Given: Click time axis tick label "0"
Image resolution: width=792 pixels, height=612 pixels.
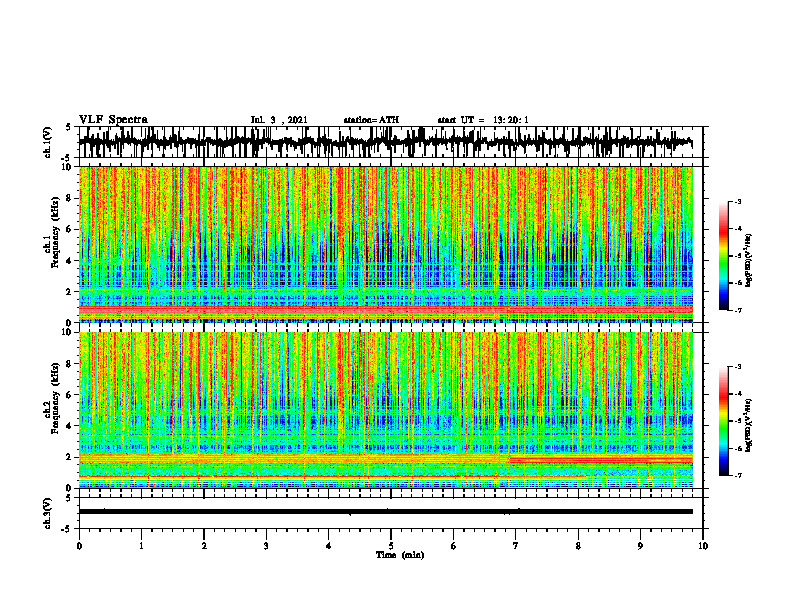Looking at the screenshot, I should pyautogui.click(x=79, y=546).
